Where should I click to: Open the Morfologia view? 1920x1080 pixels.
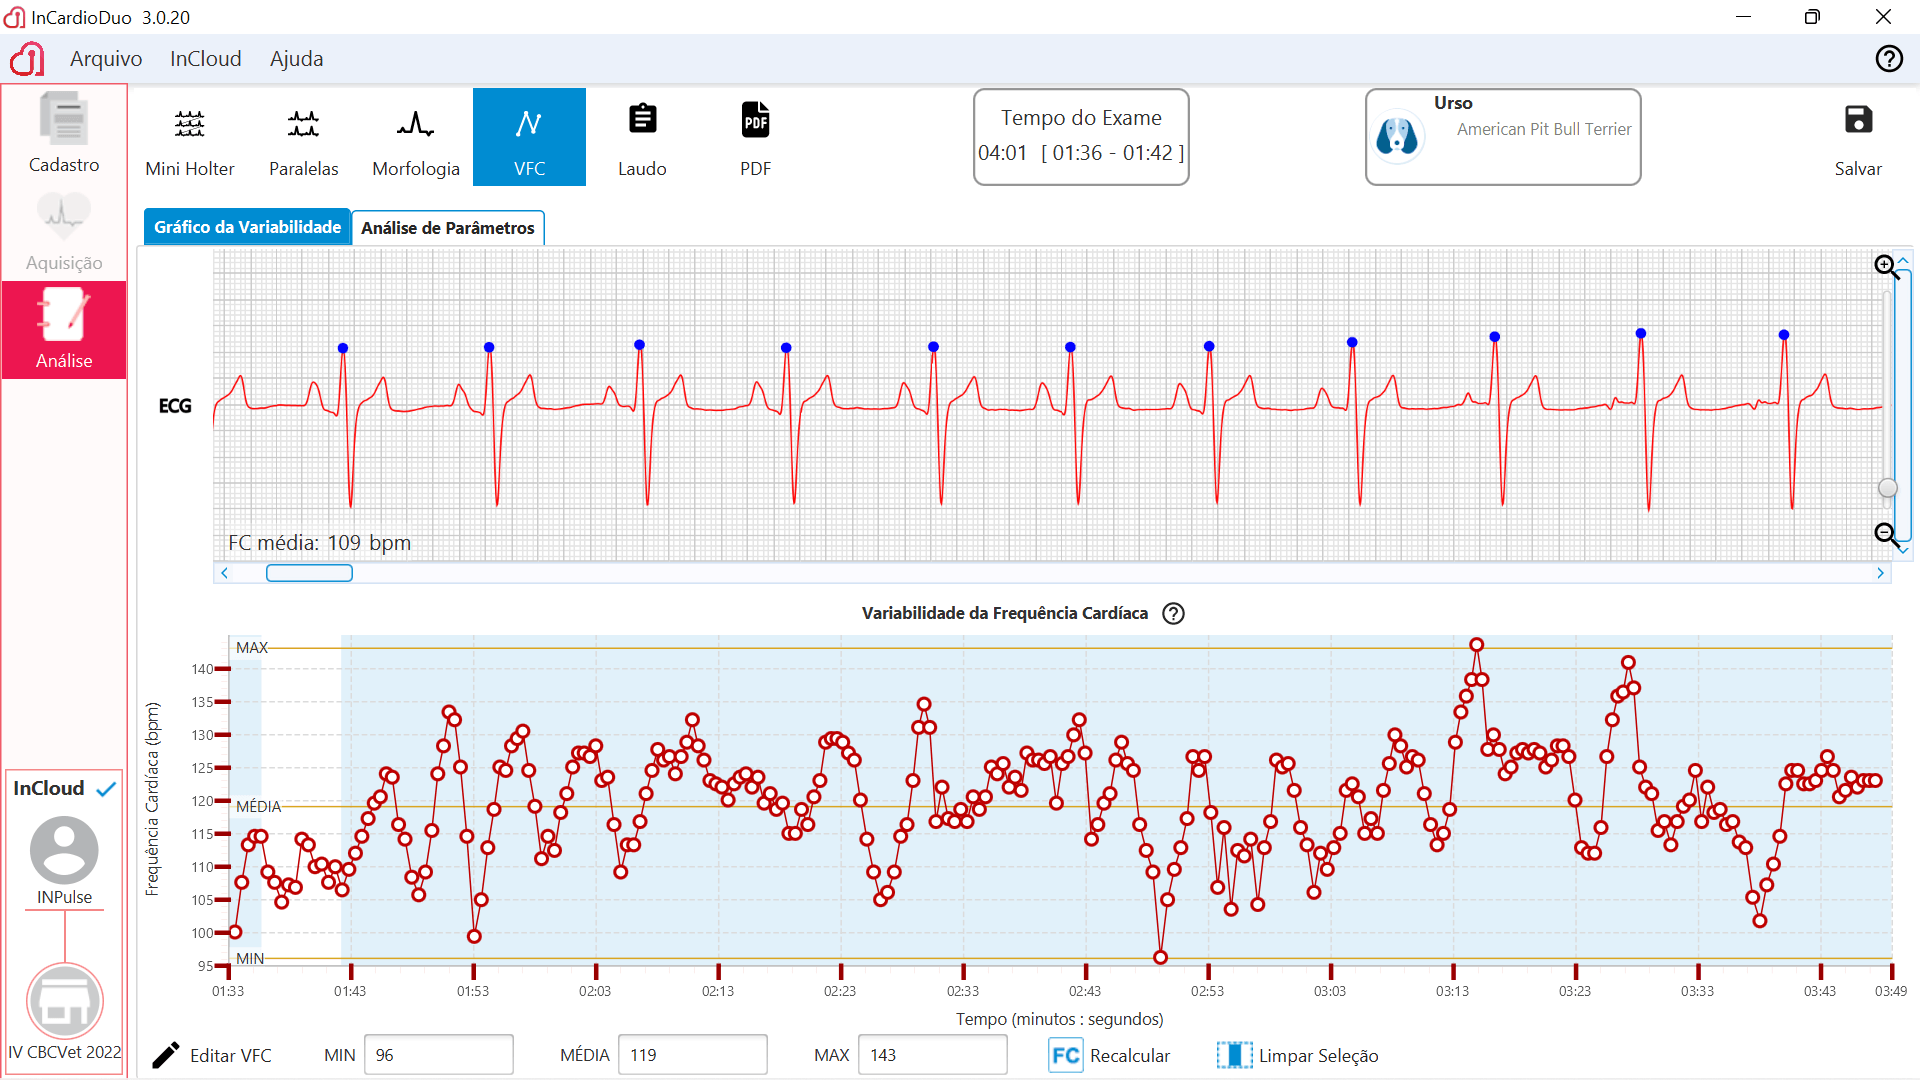point(416,138)
